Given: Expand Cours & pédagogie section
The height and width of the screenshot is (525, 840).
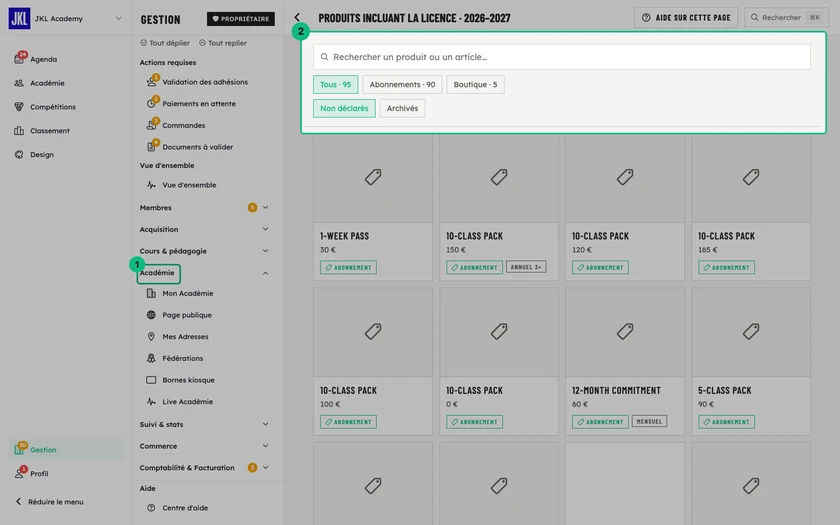Looking at the screenshot, I should click(x=265, y=251).
